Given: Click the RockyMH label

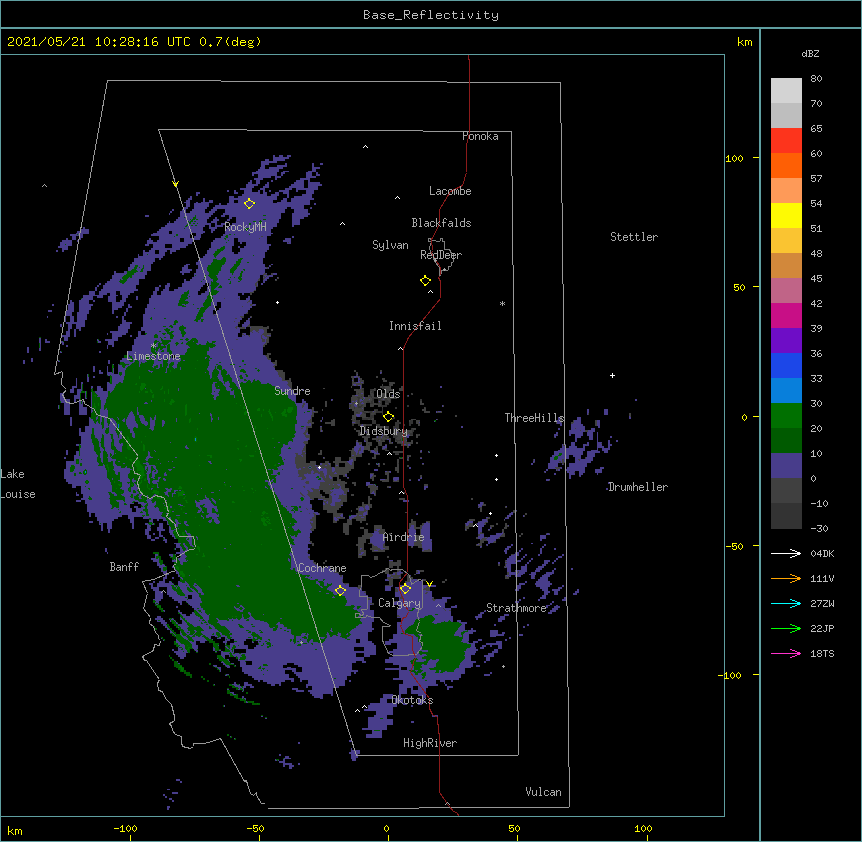Looking at the screenshot, I should pyautogui.click(x=245, y=227).
